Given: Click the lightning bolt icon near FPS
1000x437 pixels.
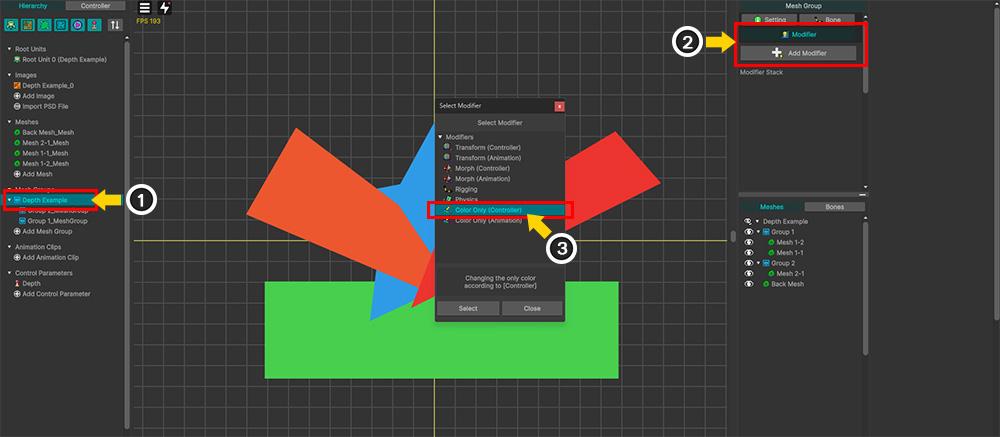Looking at the screenshot, I should point(165,8).
